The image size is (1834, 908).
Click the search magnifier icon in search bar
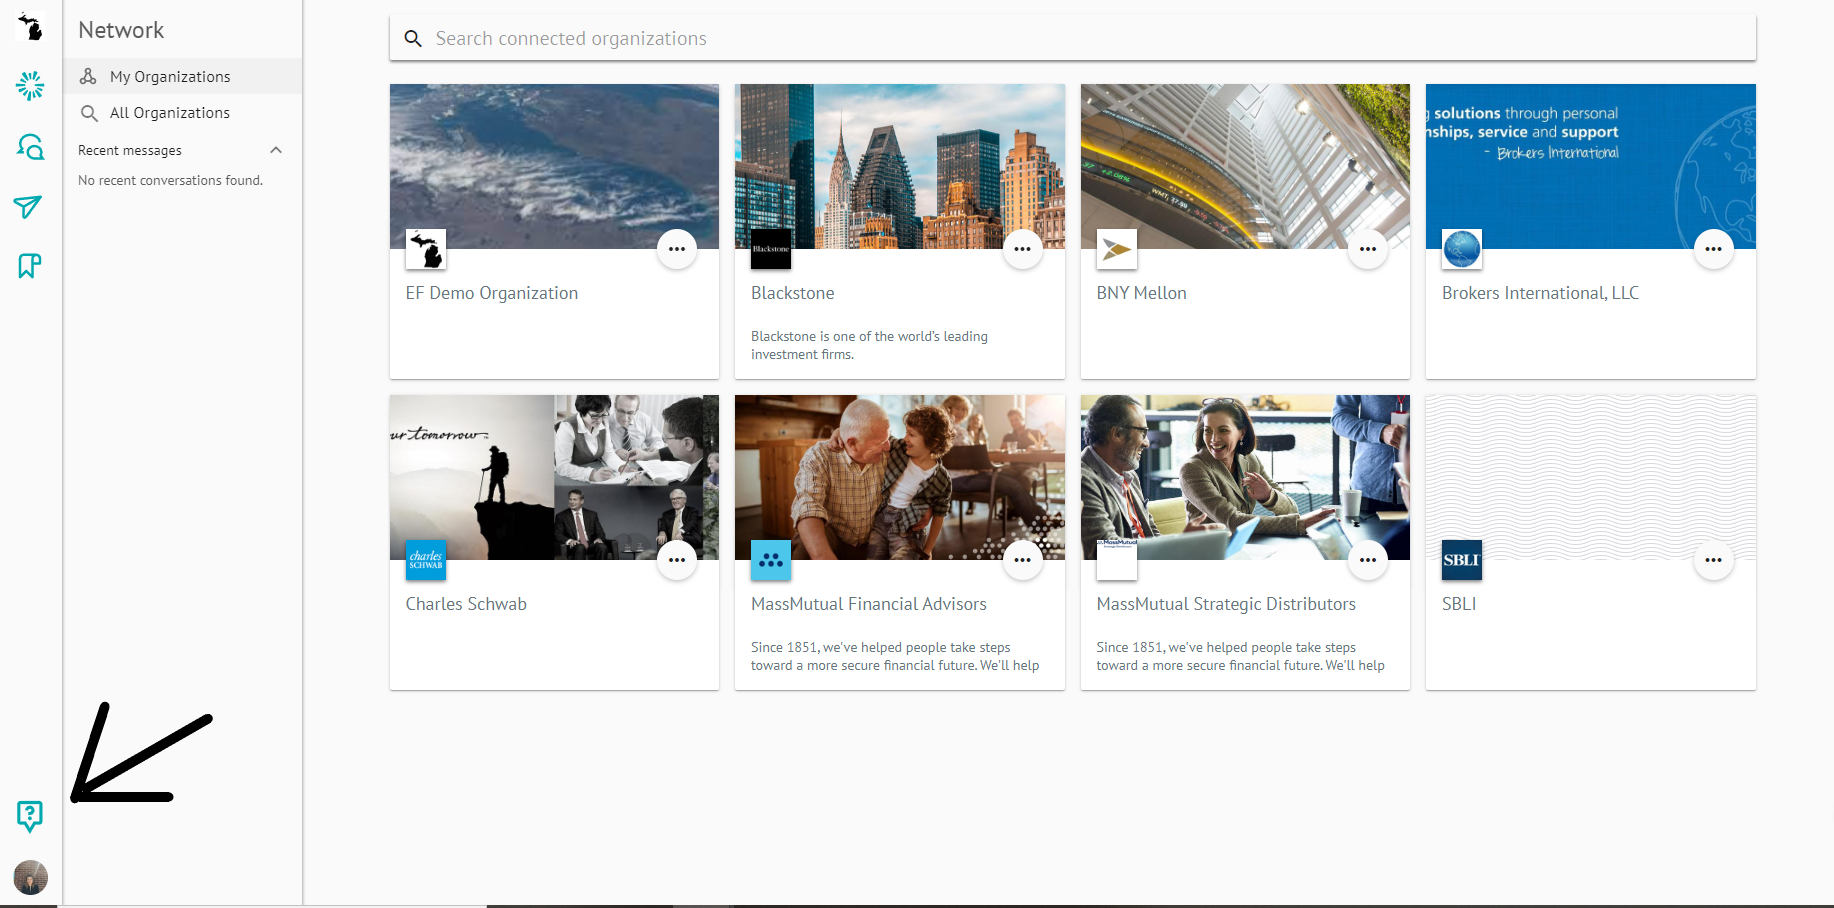(413, 39)
